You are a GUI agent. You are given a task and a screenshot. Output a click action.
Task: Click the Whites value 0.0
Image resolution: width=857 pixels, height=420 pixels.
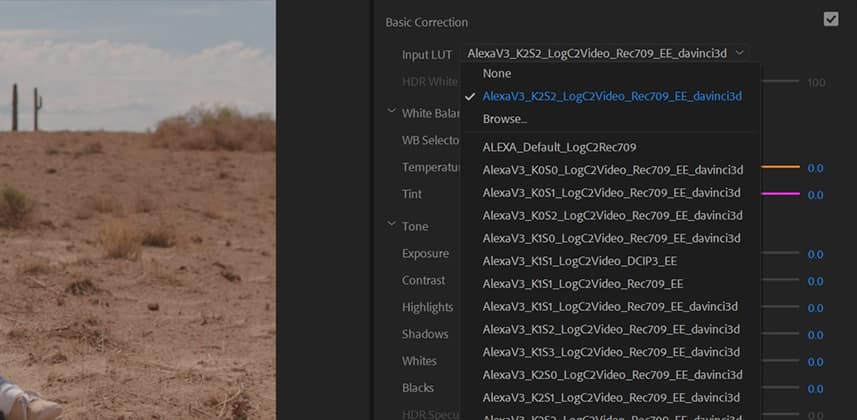(815, 361)
